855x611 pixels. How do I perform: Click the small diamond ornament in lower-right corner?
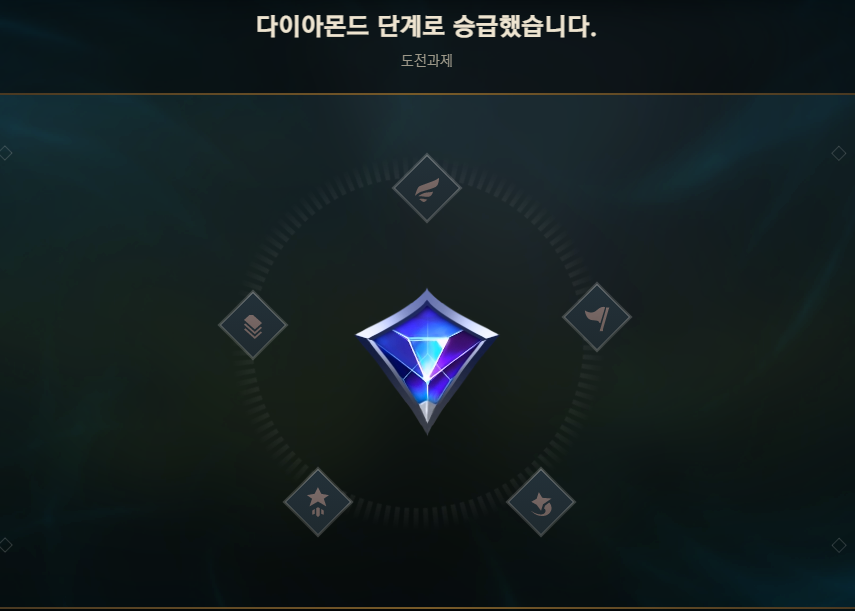839,545
